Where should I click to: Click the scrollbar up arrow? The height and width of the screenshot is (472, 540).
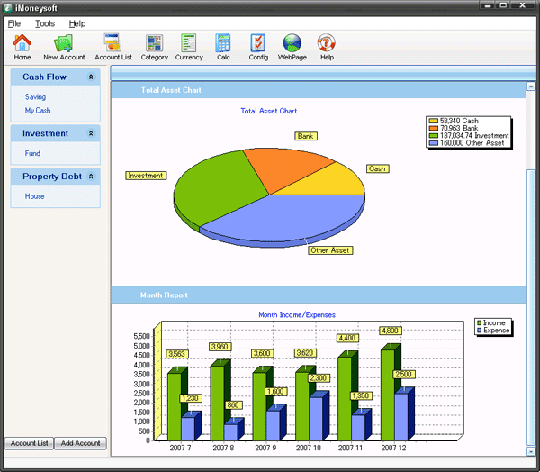[531, 86]
